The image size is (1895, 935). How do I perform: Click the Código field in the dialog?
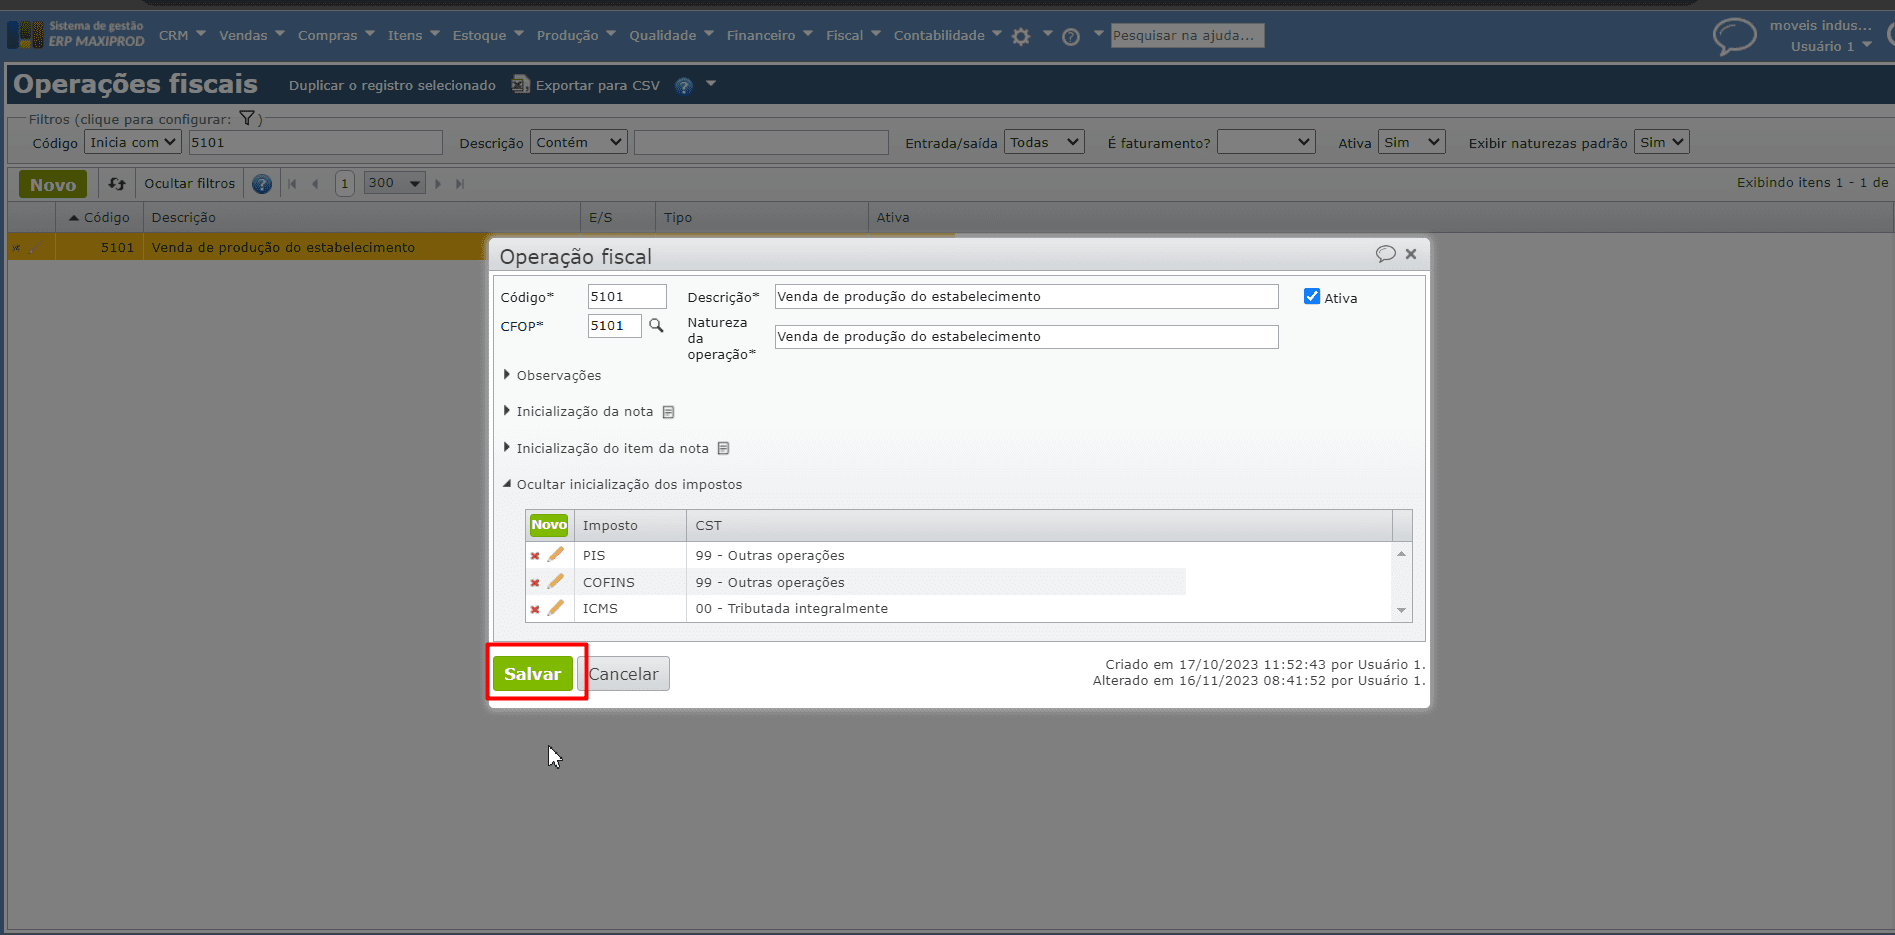627,297
